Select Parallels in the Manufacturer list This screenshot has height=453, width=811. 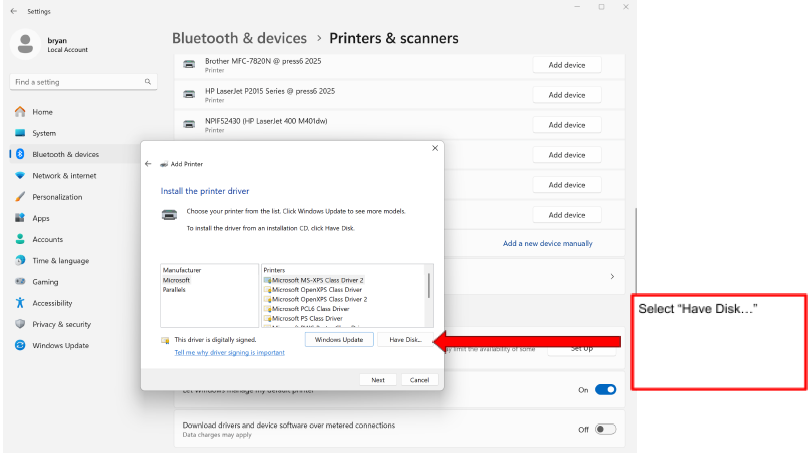[174, 290]
